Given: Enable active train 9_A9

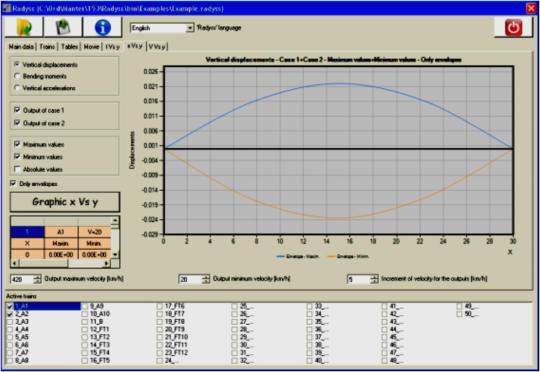Looking at the screenshot, I should pyautogui.click(x=85, y=306).
